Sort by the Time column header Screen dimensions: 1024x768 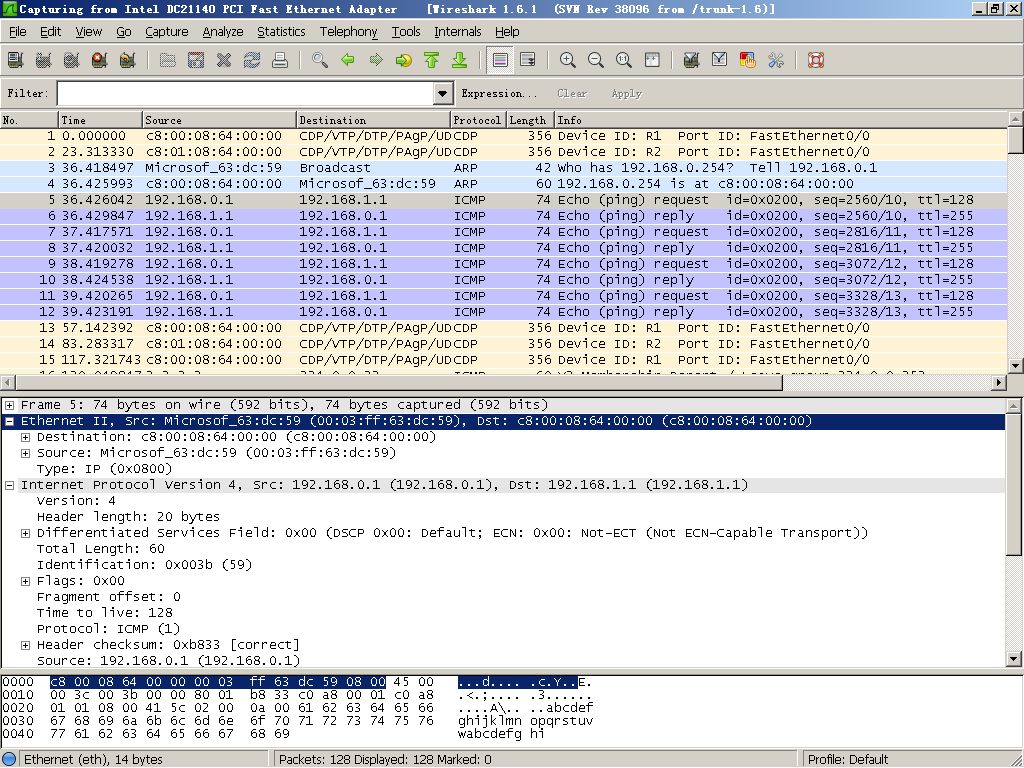coord(100,120)
